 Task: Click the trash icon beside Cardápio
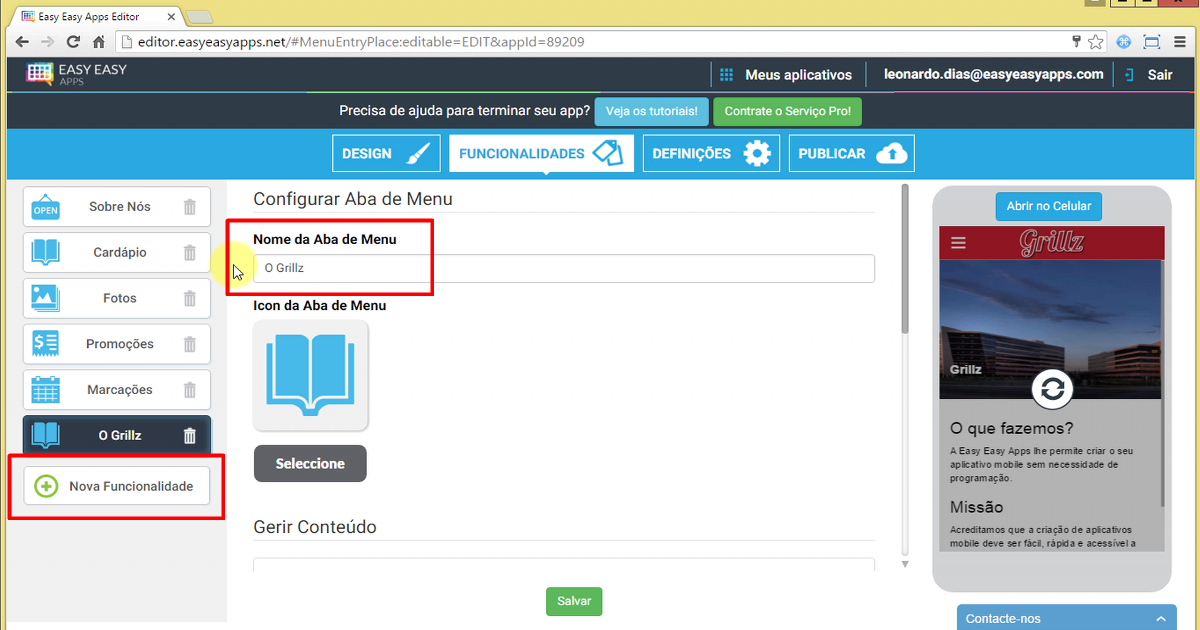pyautogui.click(x=190, y=253)
